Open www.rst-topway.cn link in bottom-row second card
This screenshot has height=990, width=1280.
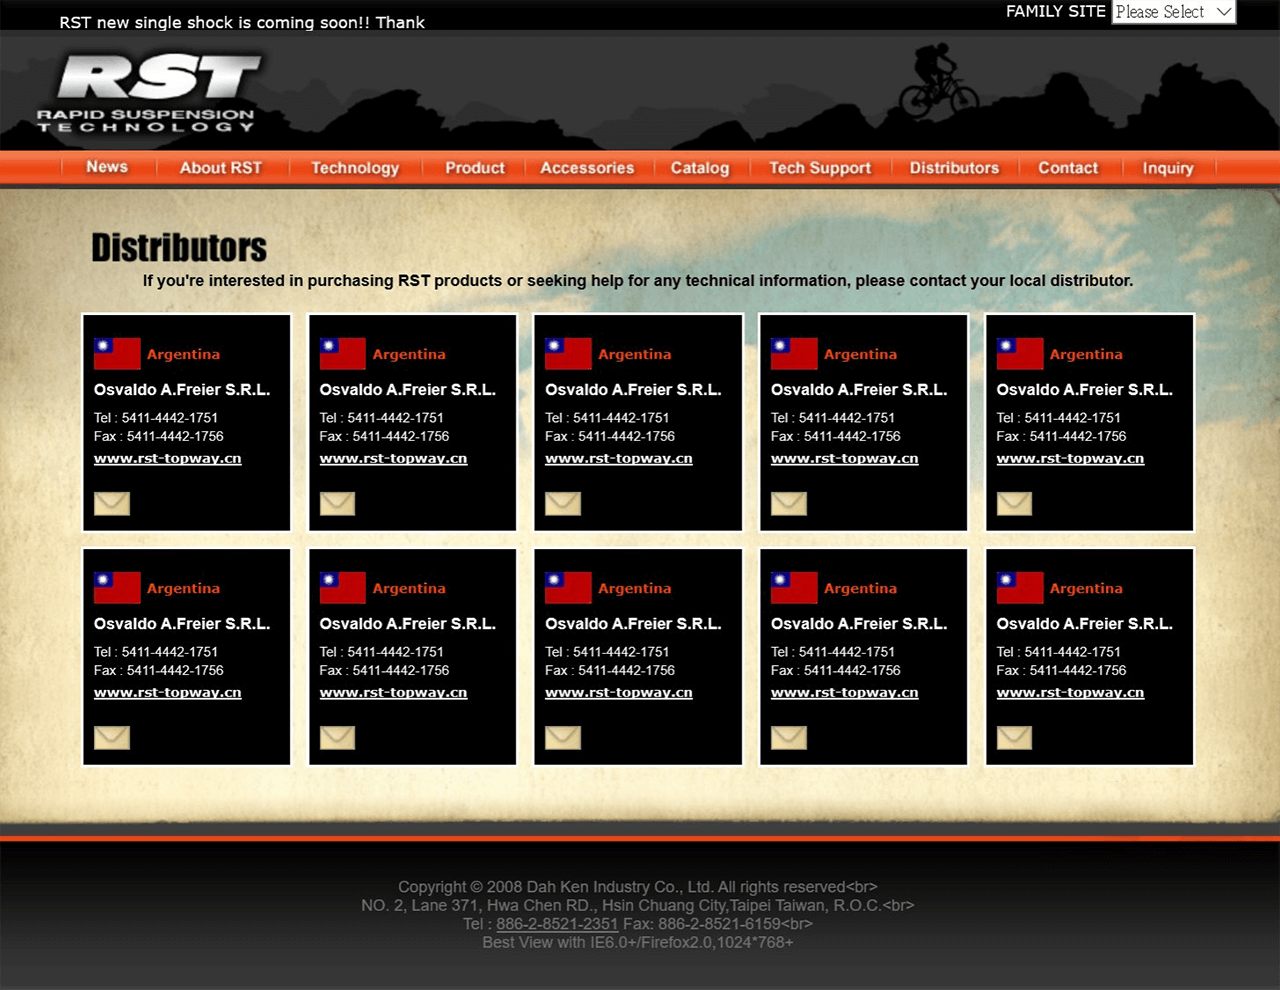[393, 693]
